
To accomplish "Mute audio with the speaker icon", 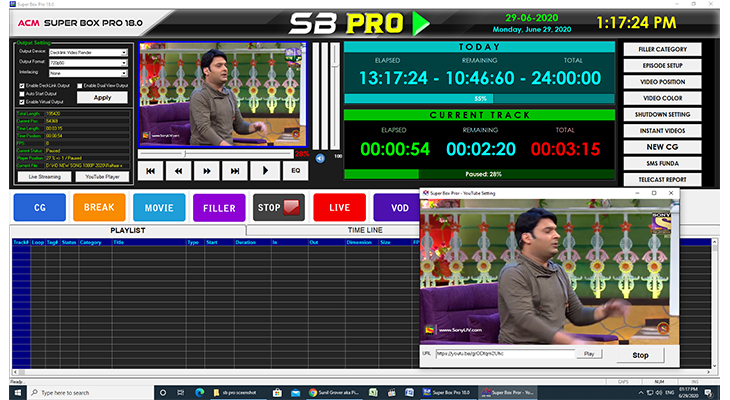I will click(320, 157).
